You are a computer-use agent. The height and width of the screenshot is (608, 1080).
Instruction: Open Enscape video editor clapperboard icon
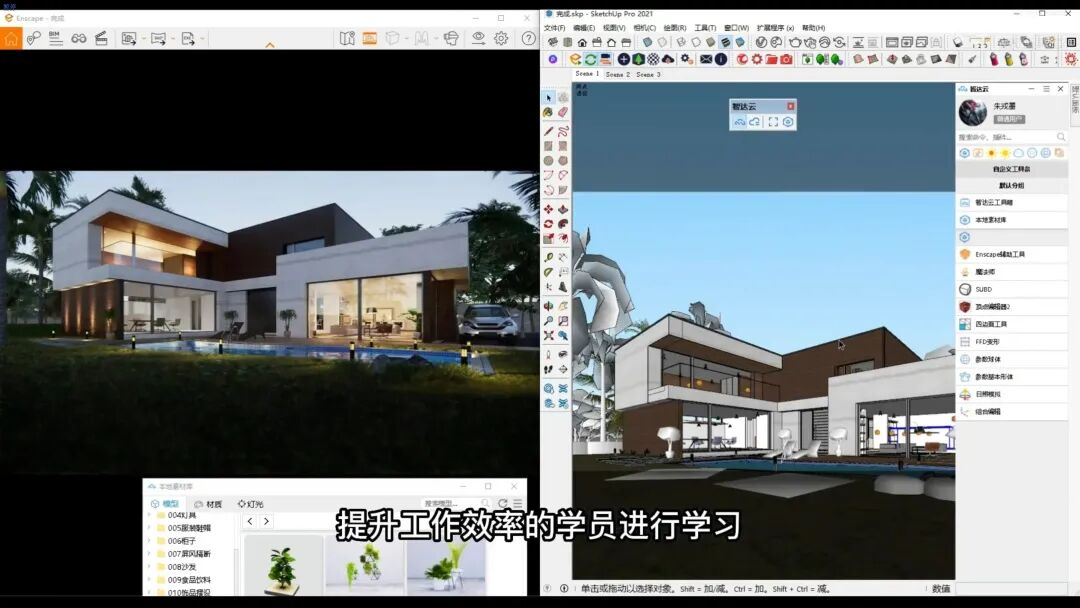tap(101, 39)
